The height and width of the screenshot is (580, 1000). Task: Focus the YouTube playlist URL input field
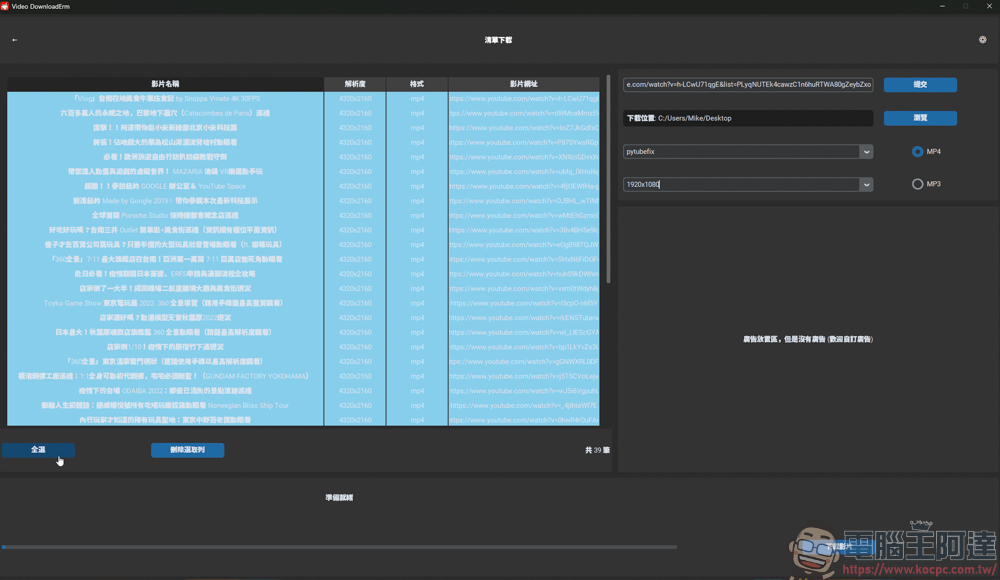point(747,84)
